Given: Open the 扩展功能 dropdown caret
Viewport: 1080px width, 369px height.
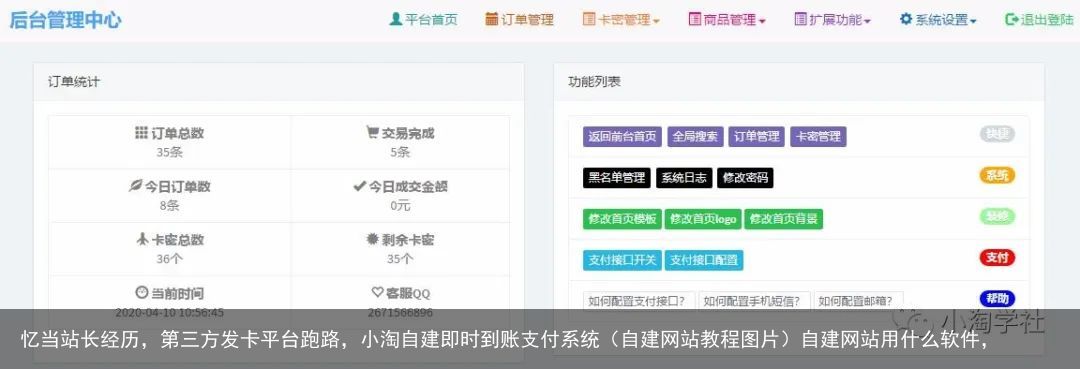Looking at the screenshot, I should click(x=867, y=21).
